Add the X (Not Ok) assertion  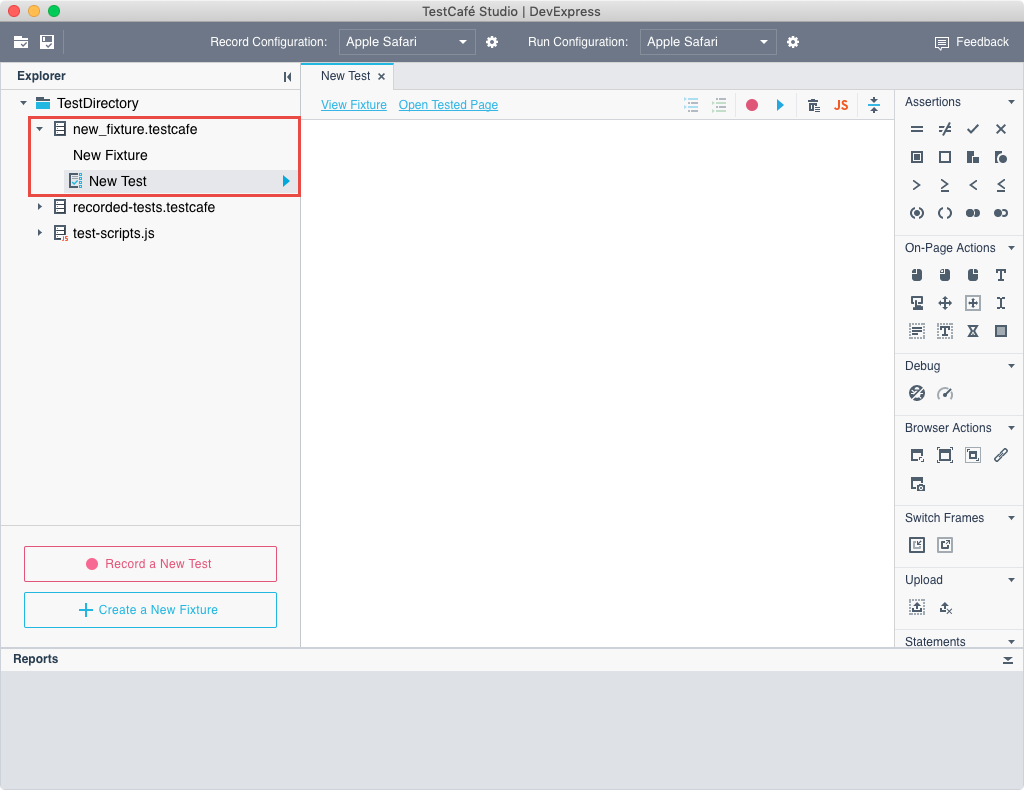click(x=1000, y=129)
